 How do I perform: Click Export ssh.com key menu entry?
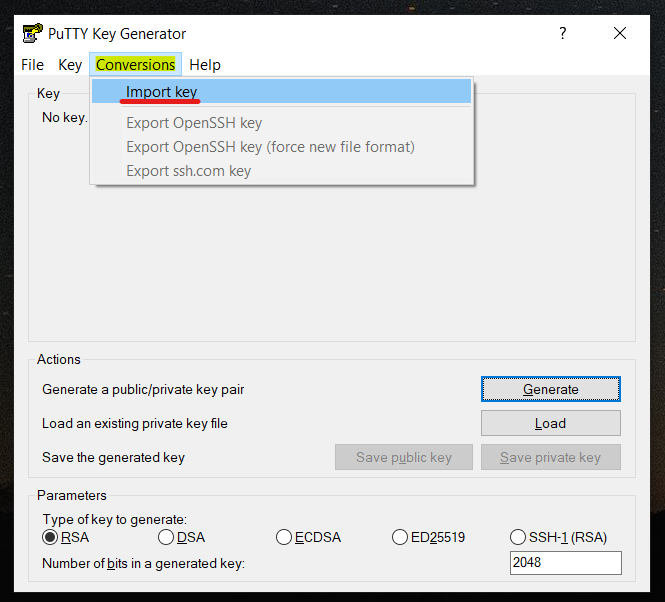click(188, 171)
